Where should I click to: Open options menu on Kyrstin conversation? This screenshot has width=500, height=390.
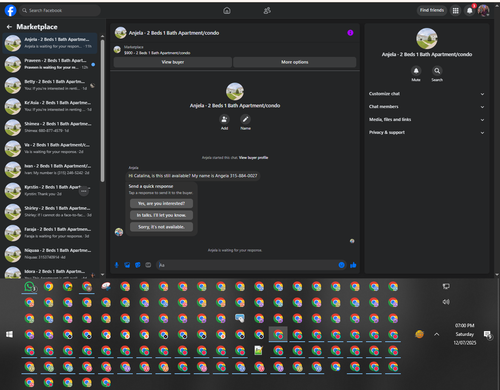[84, 191]
